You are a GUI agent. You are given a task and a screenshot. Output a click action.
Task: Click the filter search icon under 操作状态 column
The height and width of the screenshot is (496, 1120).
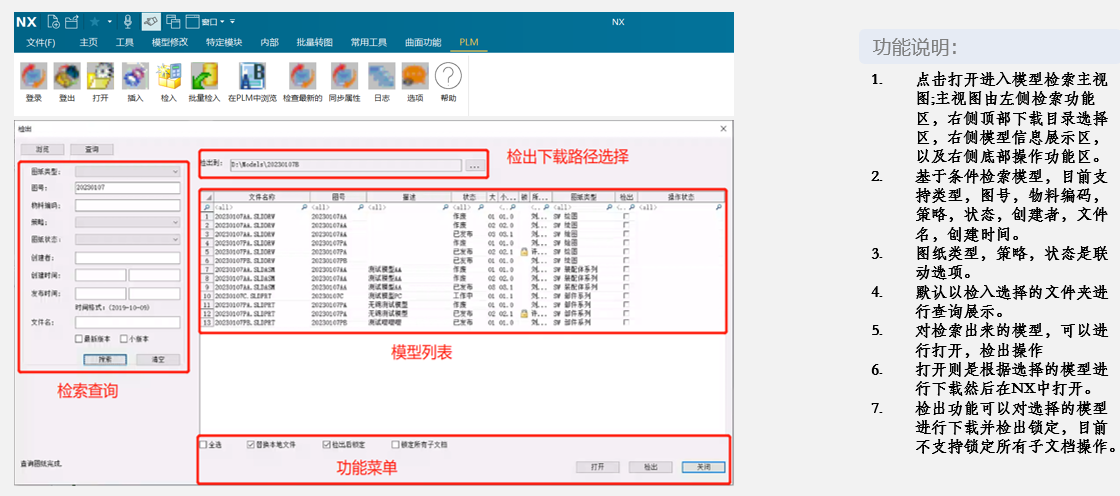(719, 207)
